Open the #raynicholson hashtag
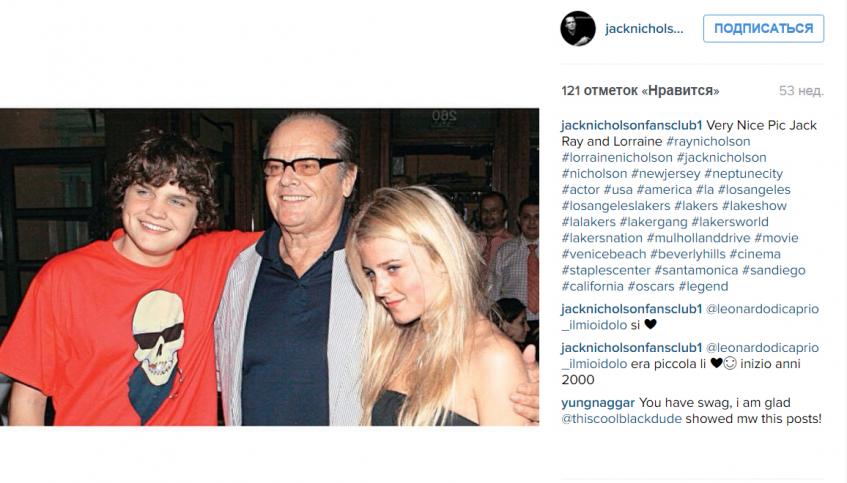 [x=708, y=142]
